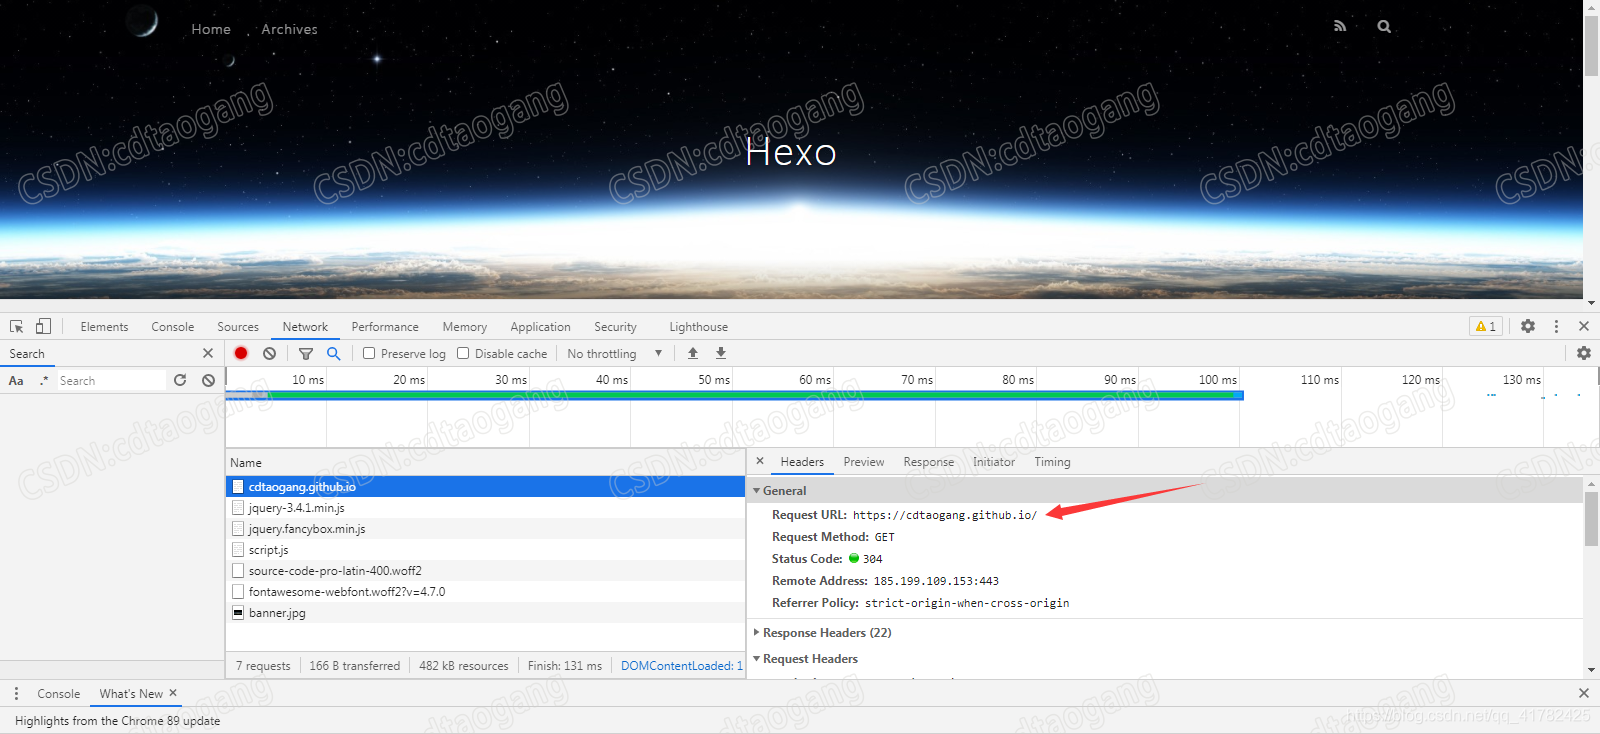Open DevTools three-dot customize menu

(1556, 326)
